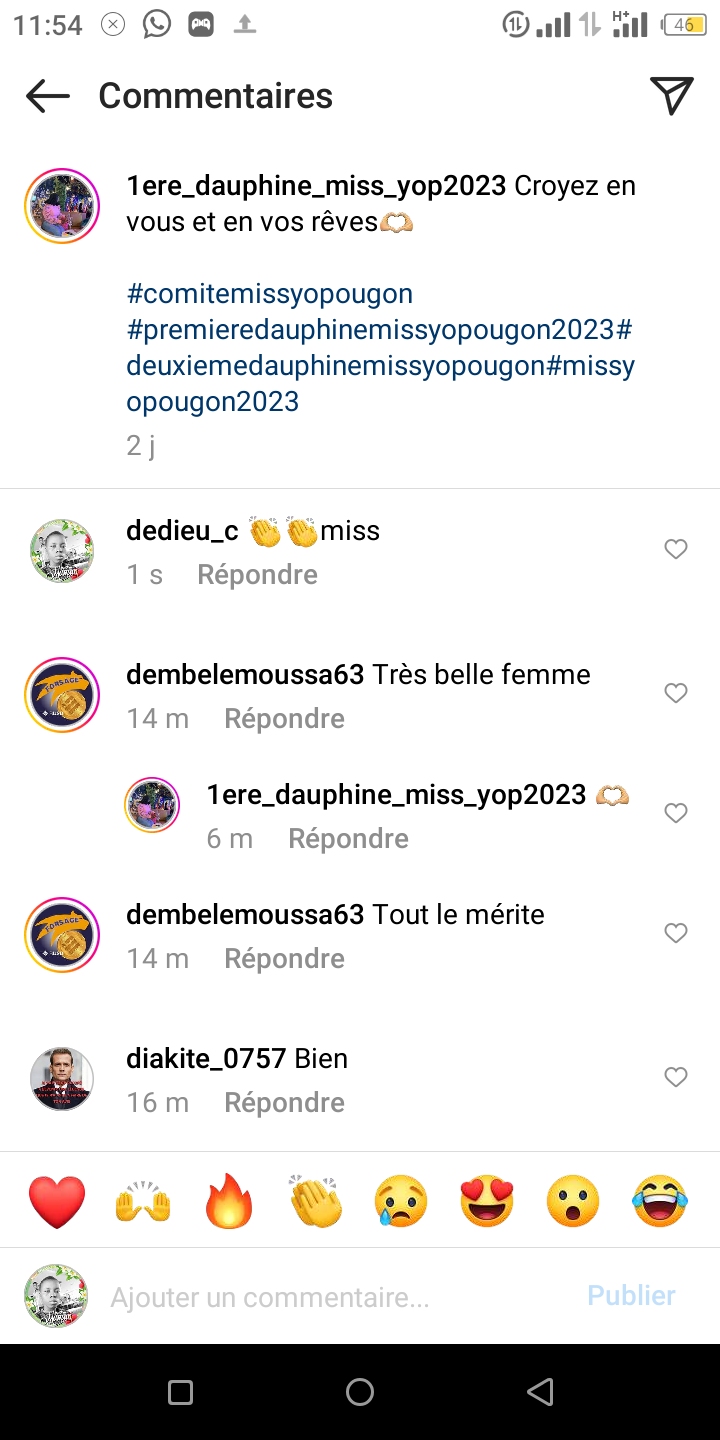The height and width of the screenshot is (1440, 720).
Task: Open dembelemoussa63's profile from "Très belle femme"
Action: pos(245,675)
